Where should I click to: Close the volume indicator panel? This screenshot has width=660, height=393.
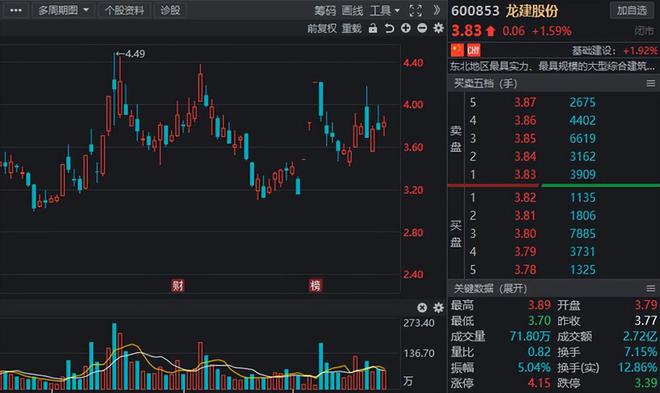tap(422, 308)
